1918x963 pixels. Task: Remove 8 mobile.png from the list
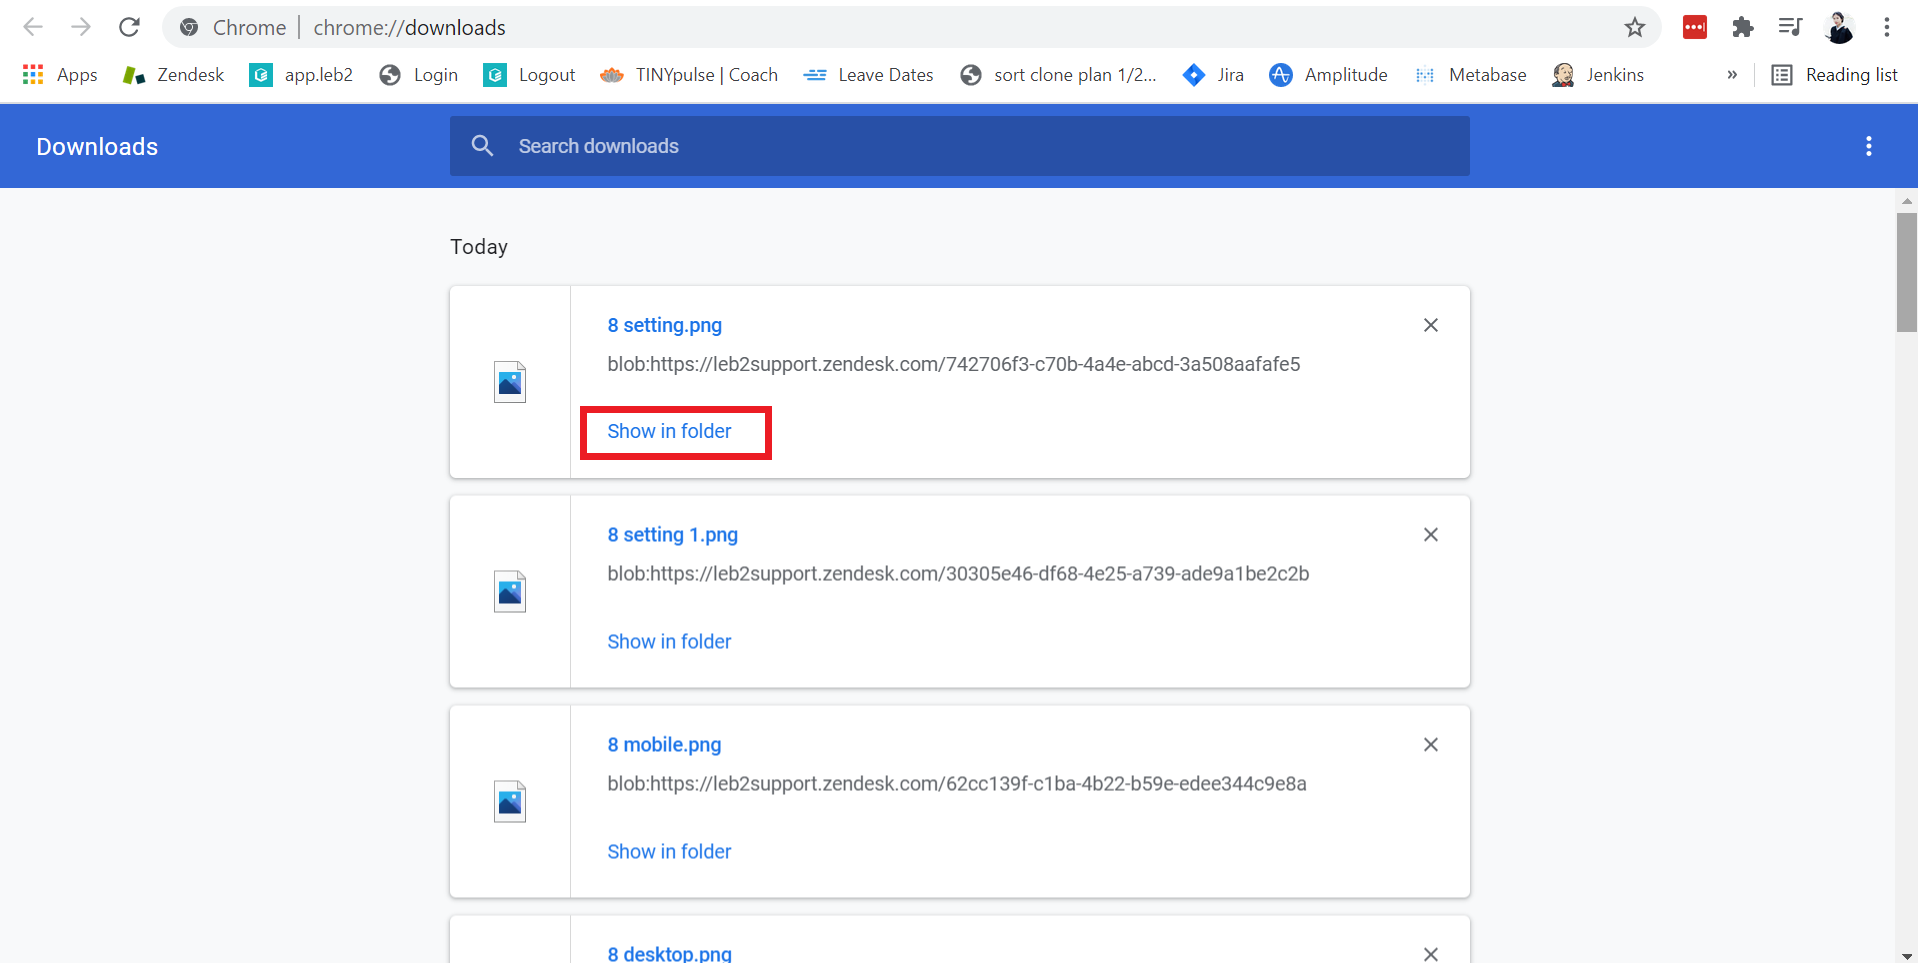tap(1431, 745)
